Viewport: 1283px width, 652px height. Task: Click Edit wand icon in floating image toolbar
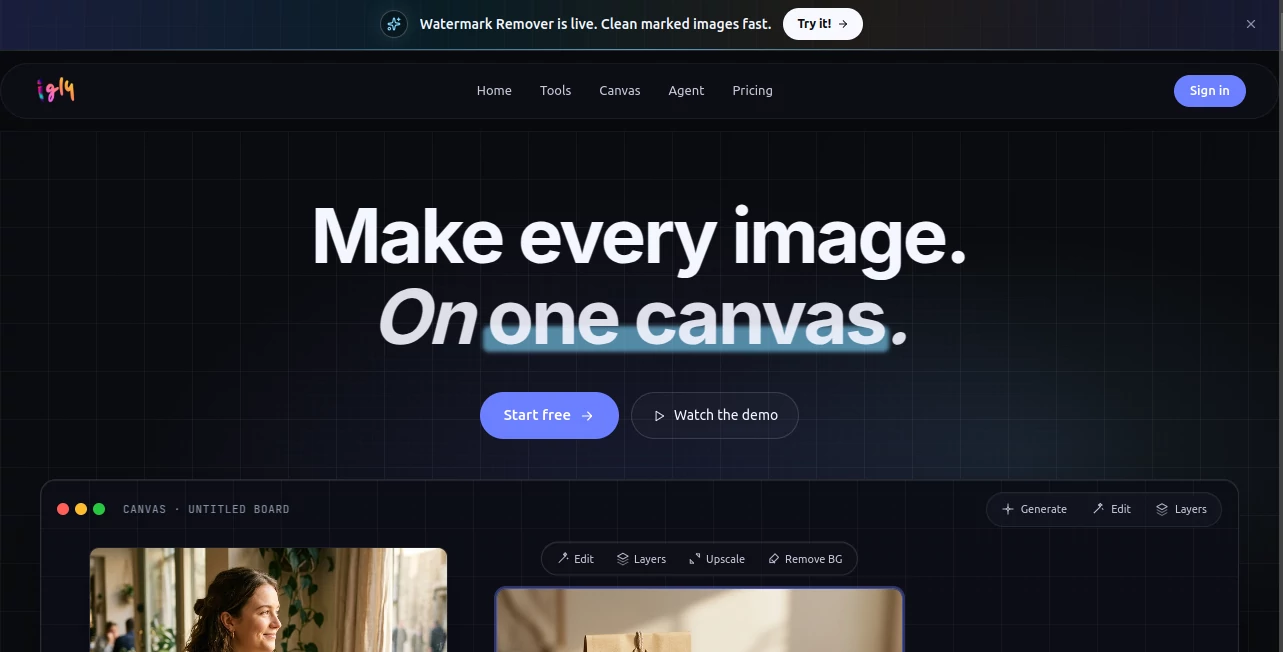563,559
